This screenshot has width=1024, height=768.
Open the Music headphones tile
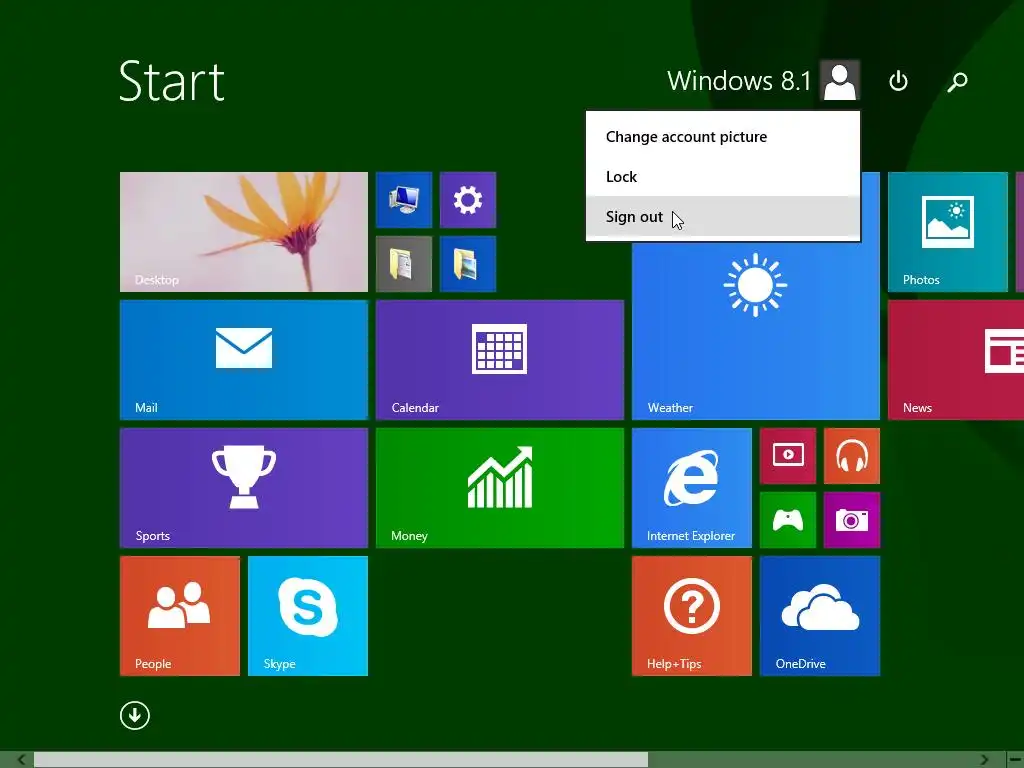coord(852,456)
